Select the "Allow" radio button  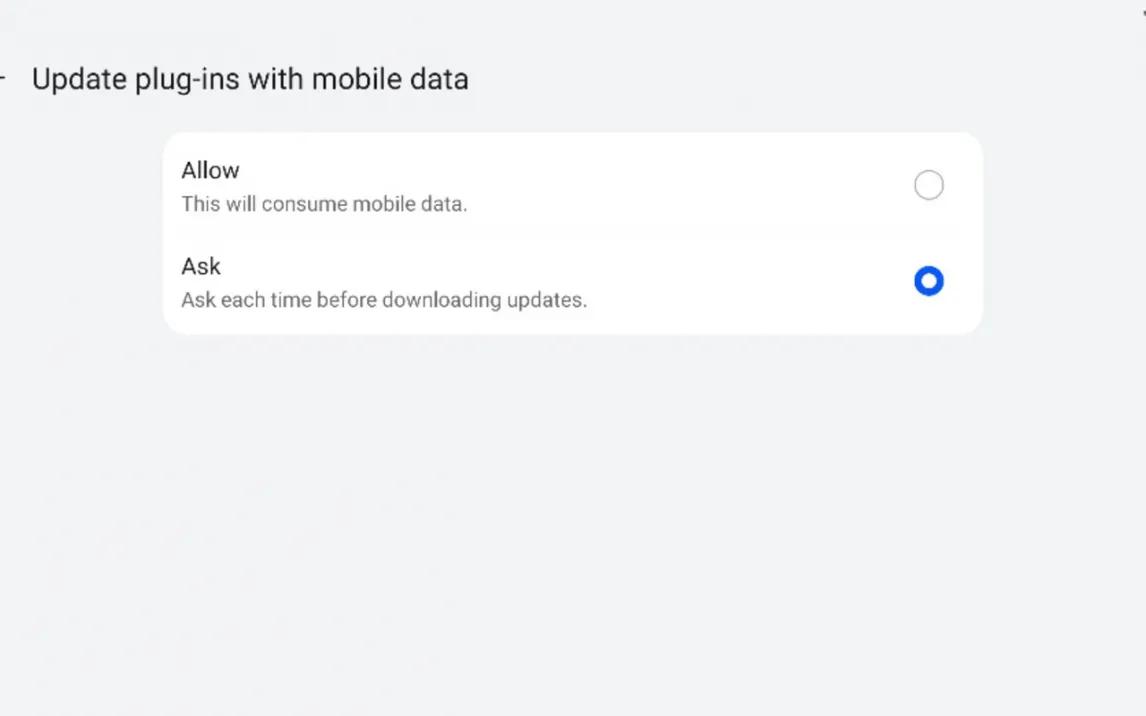coord(928,185)
